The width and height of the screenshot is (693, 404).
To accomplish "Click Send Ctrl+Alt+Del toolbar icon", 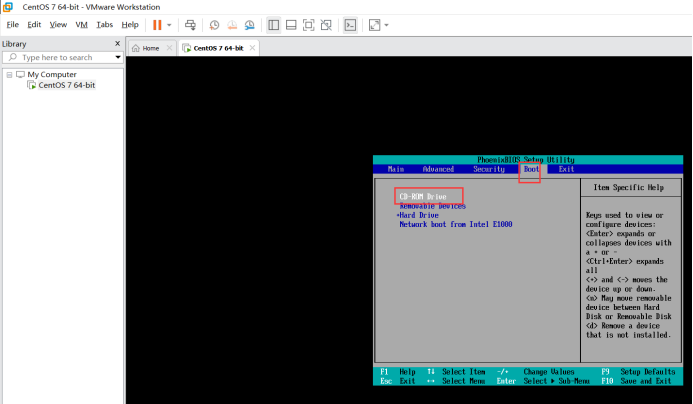I will pos(190,24).
